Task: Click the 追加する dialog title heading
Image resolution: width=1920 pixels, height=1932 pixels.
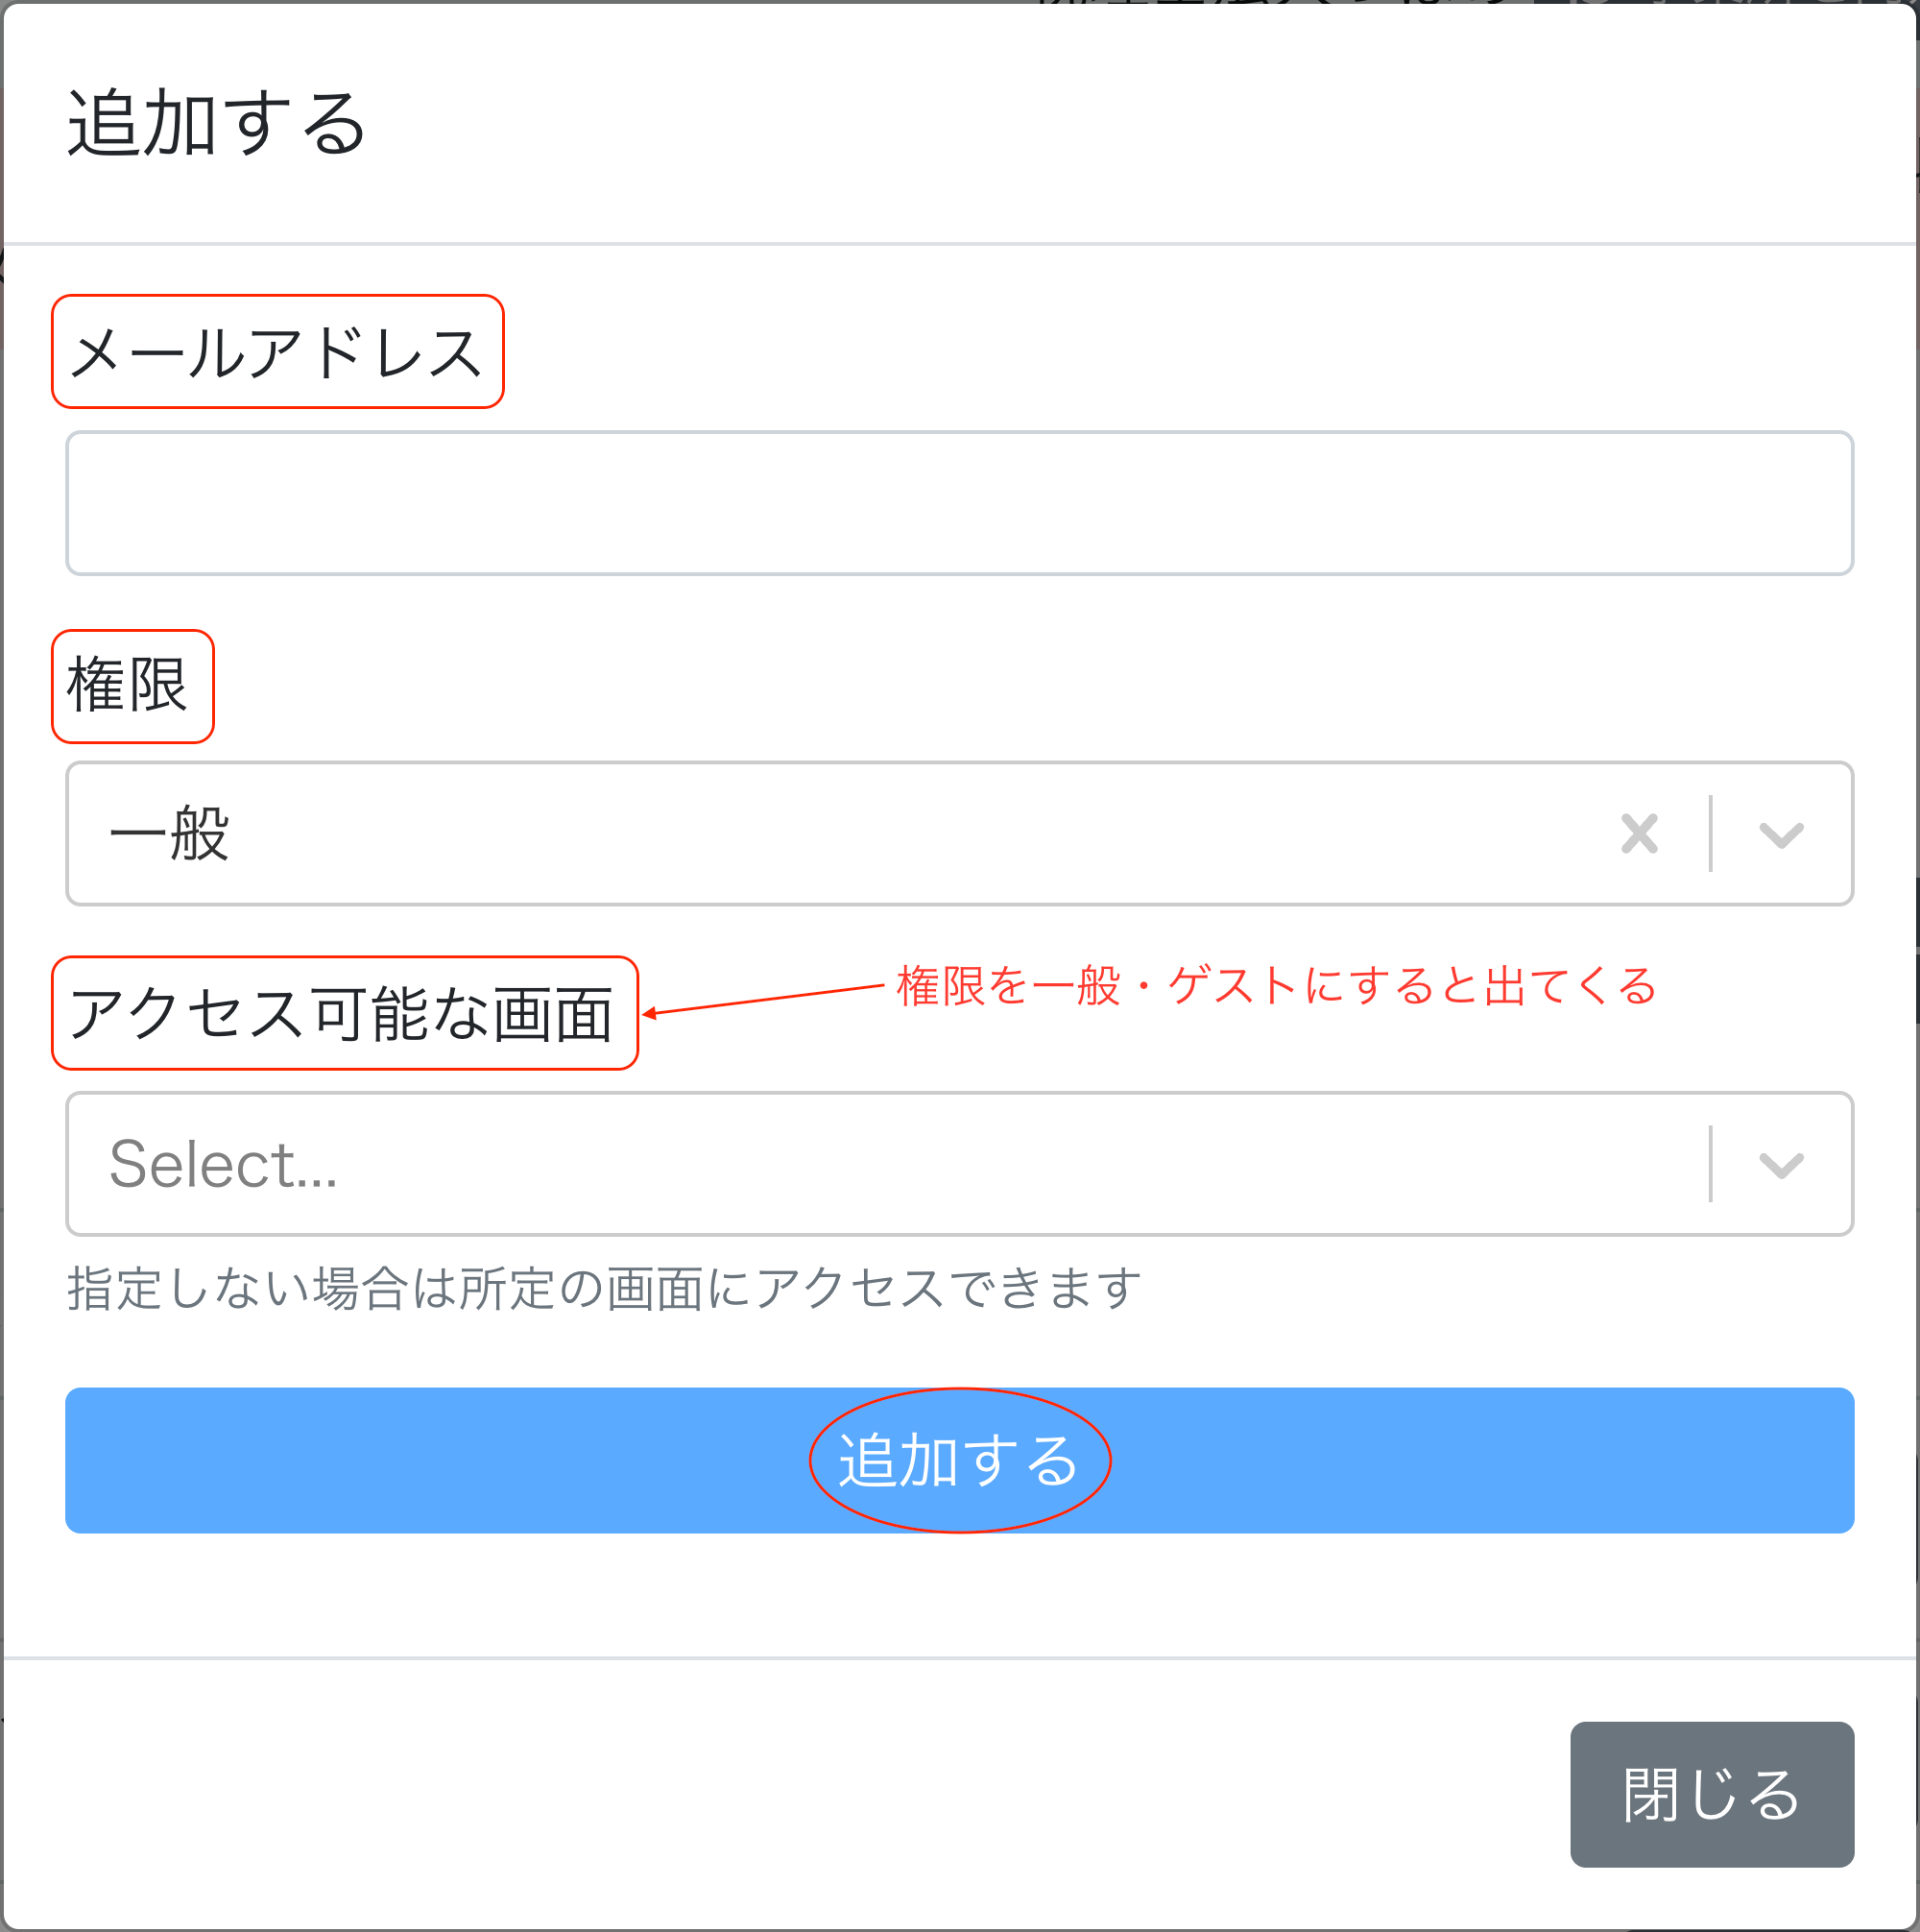Action: point(217,124)
